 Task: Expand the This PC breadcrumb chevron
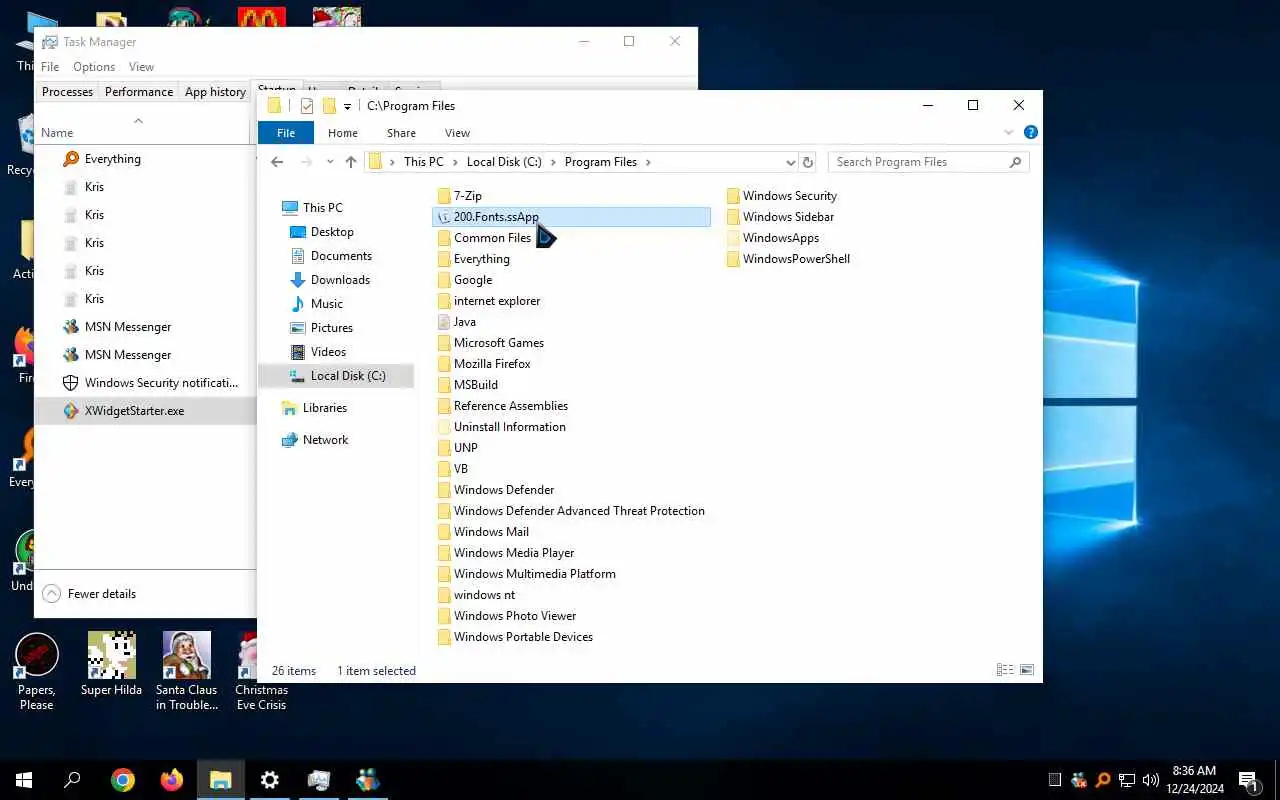455,162
